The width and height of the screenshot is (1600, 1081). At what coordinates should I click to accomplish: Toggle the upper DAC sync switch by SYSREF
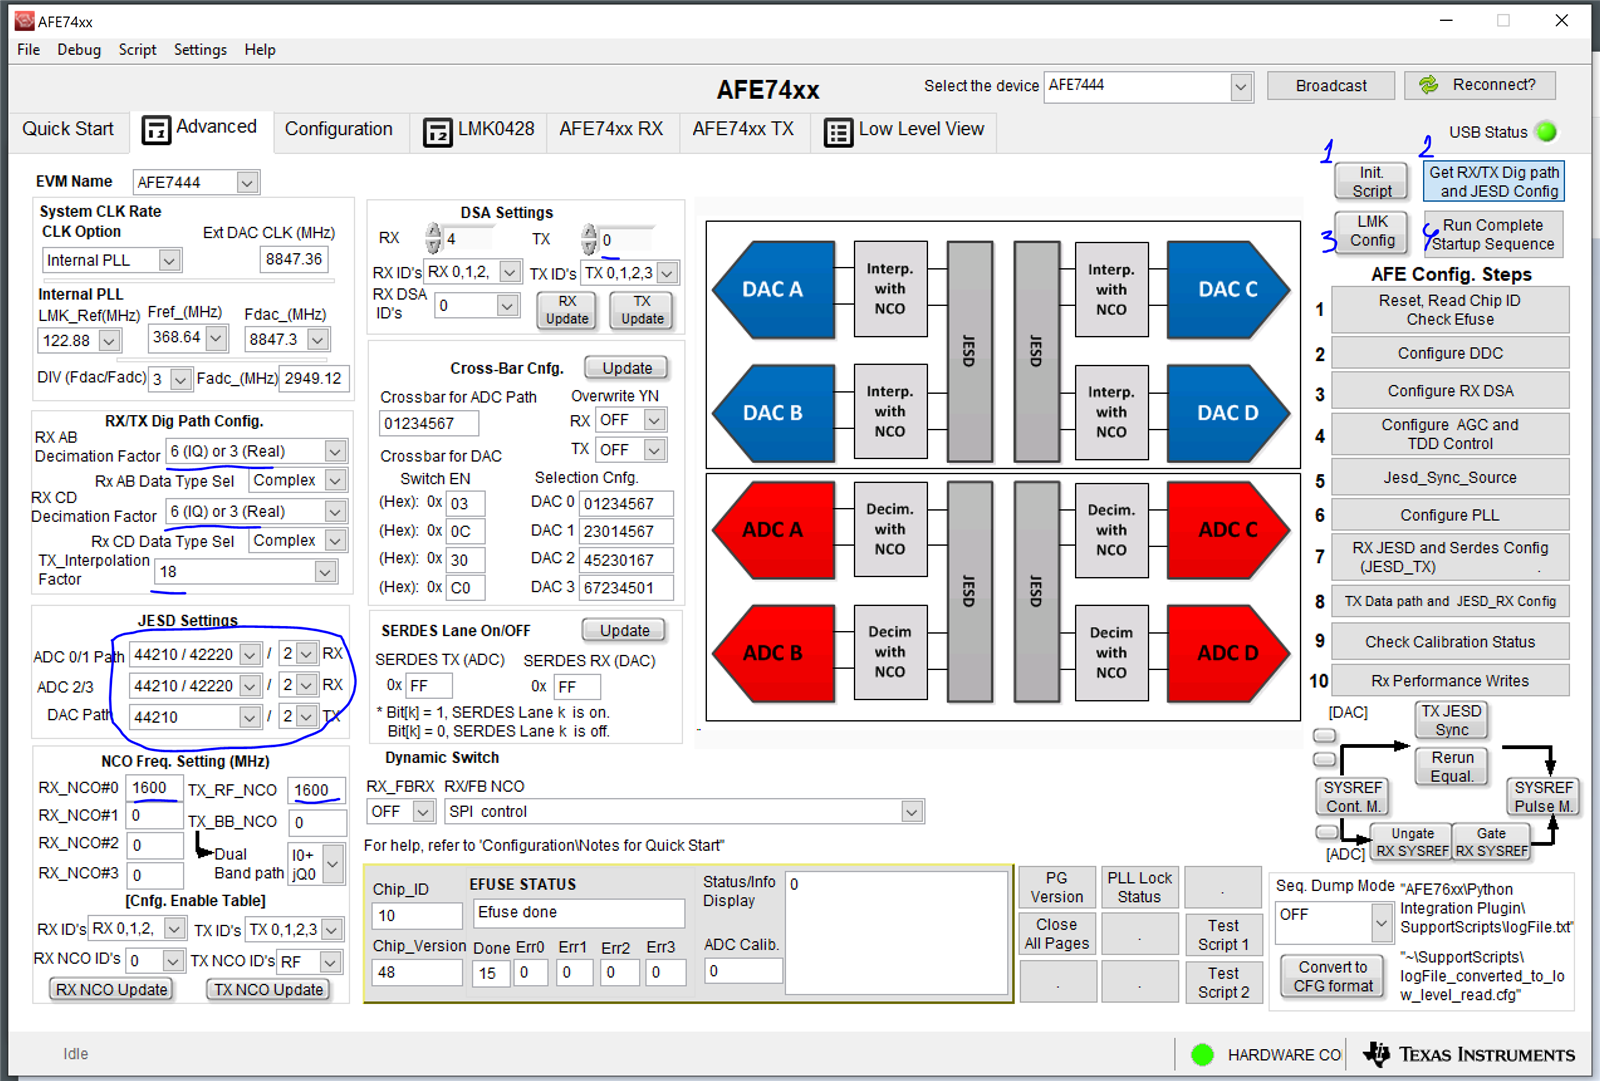click(x=1324, y=736)
